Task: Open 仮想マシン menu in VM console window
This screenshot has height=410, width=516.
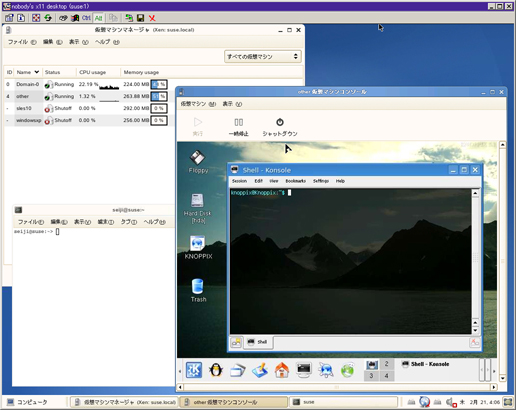Action: [x=198, y=104]
